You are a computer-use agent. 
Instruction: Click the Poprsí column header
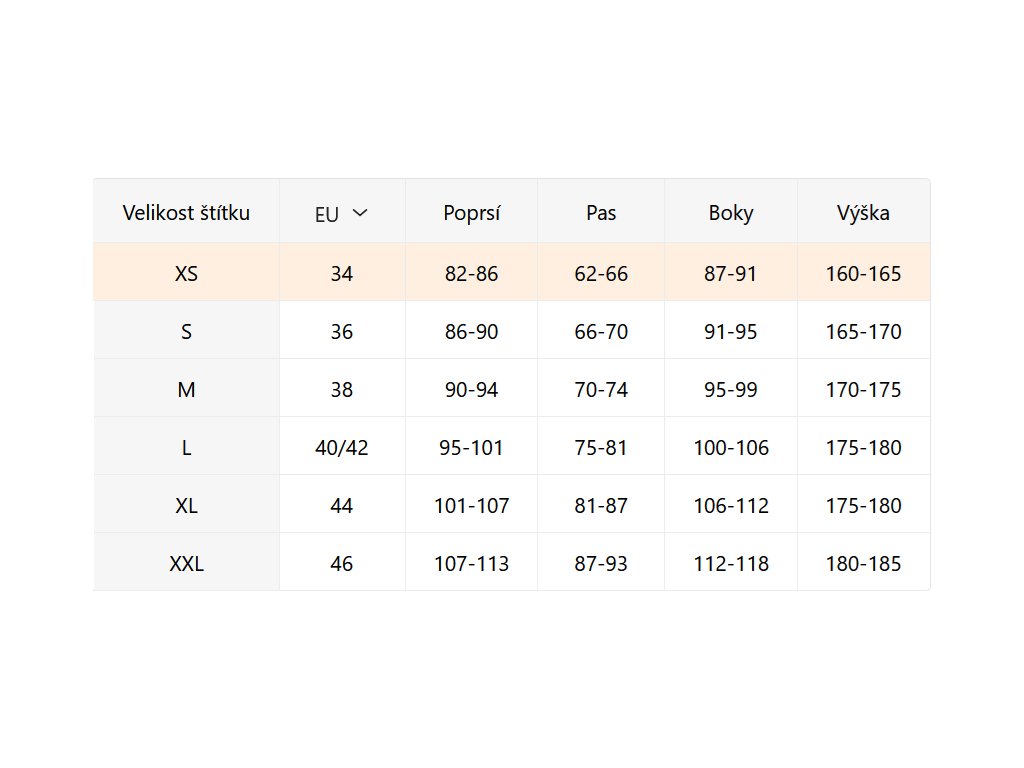point(471,212)
